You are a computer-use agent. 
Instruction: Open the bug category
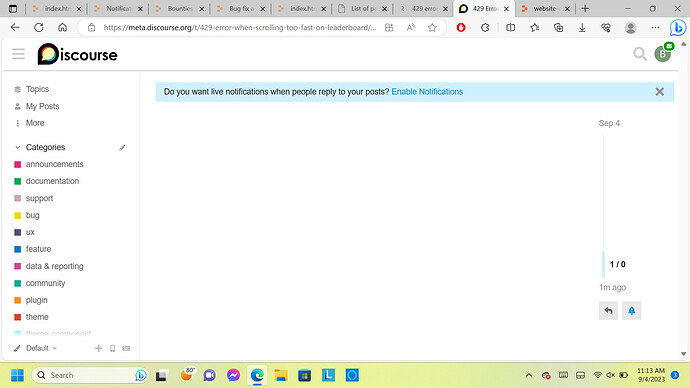click(33, 215)
